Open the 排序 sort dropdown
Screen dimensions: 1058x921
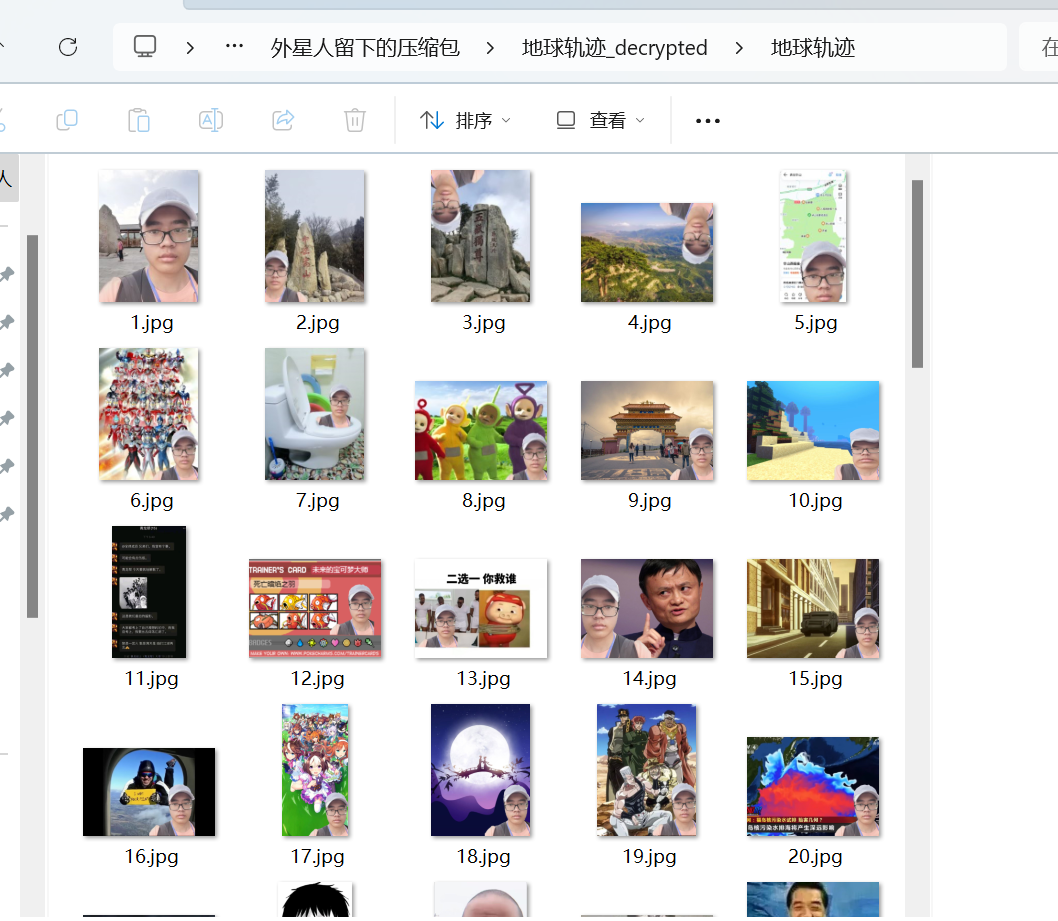point(466,121)
